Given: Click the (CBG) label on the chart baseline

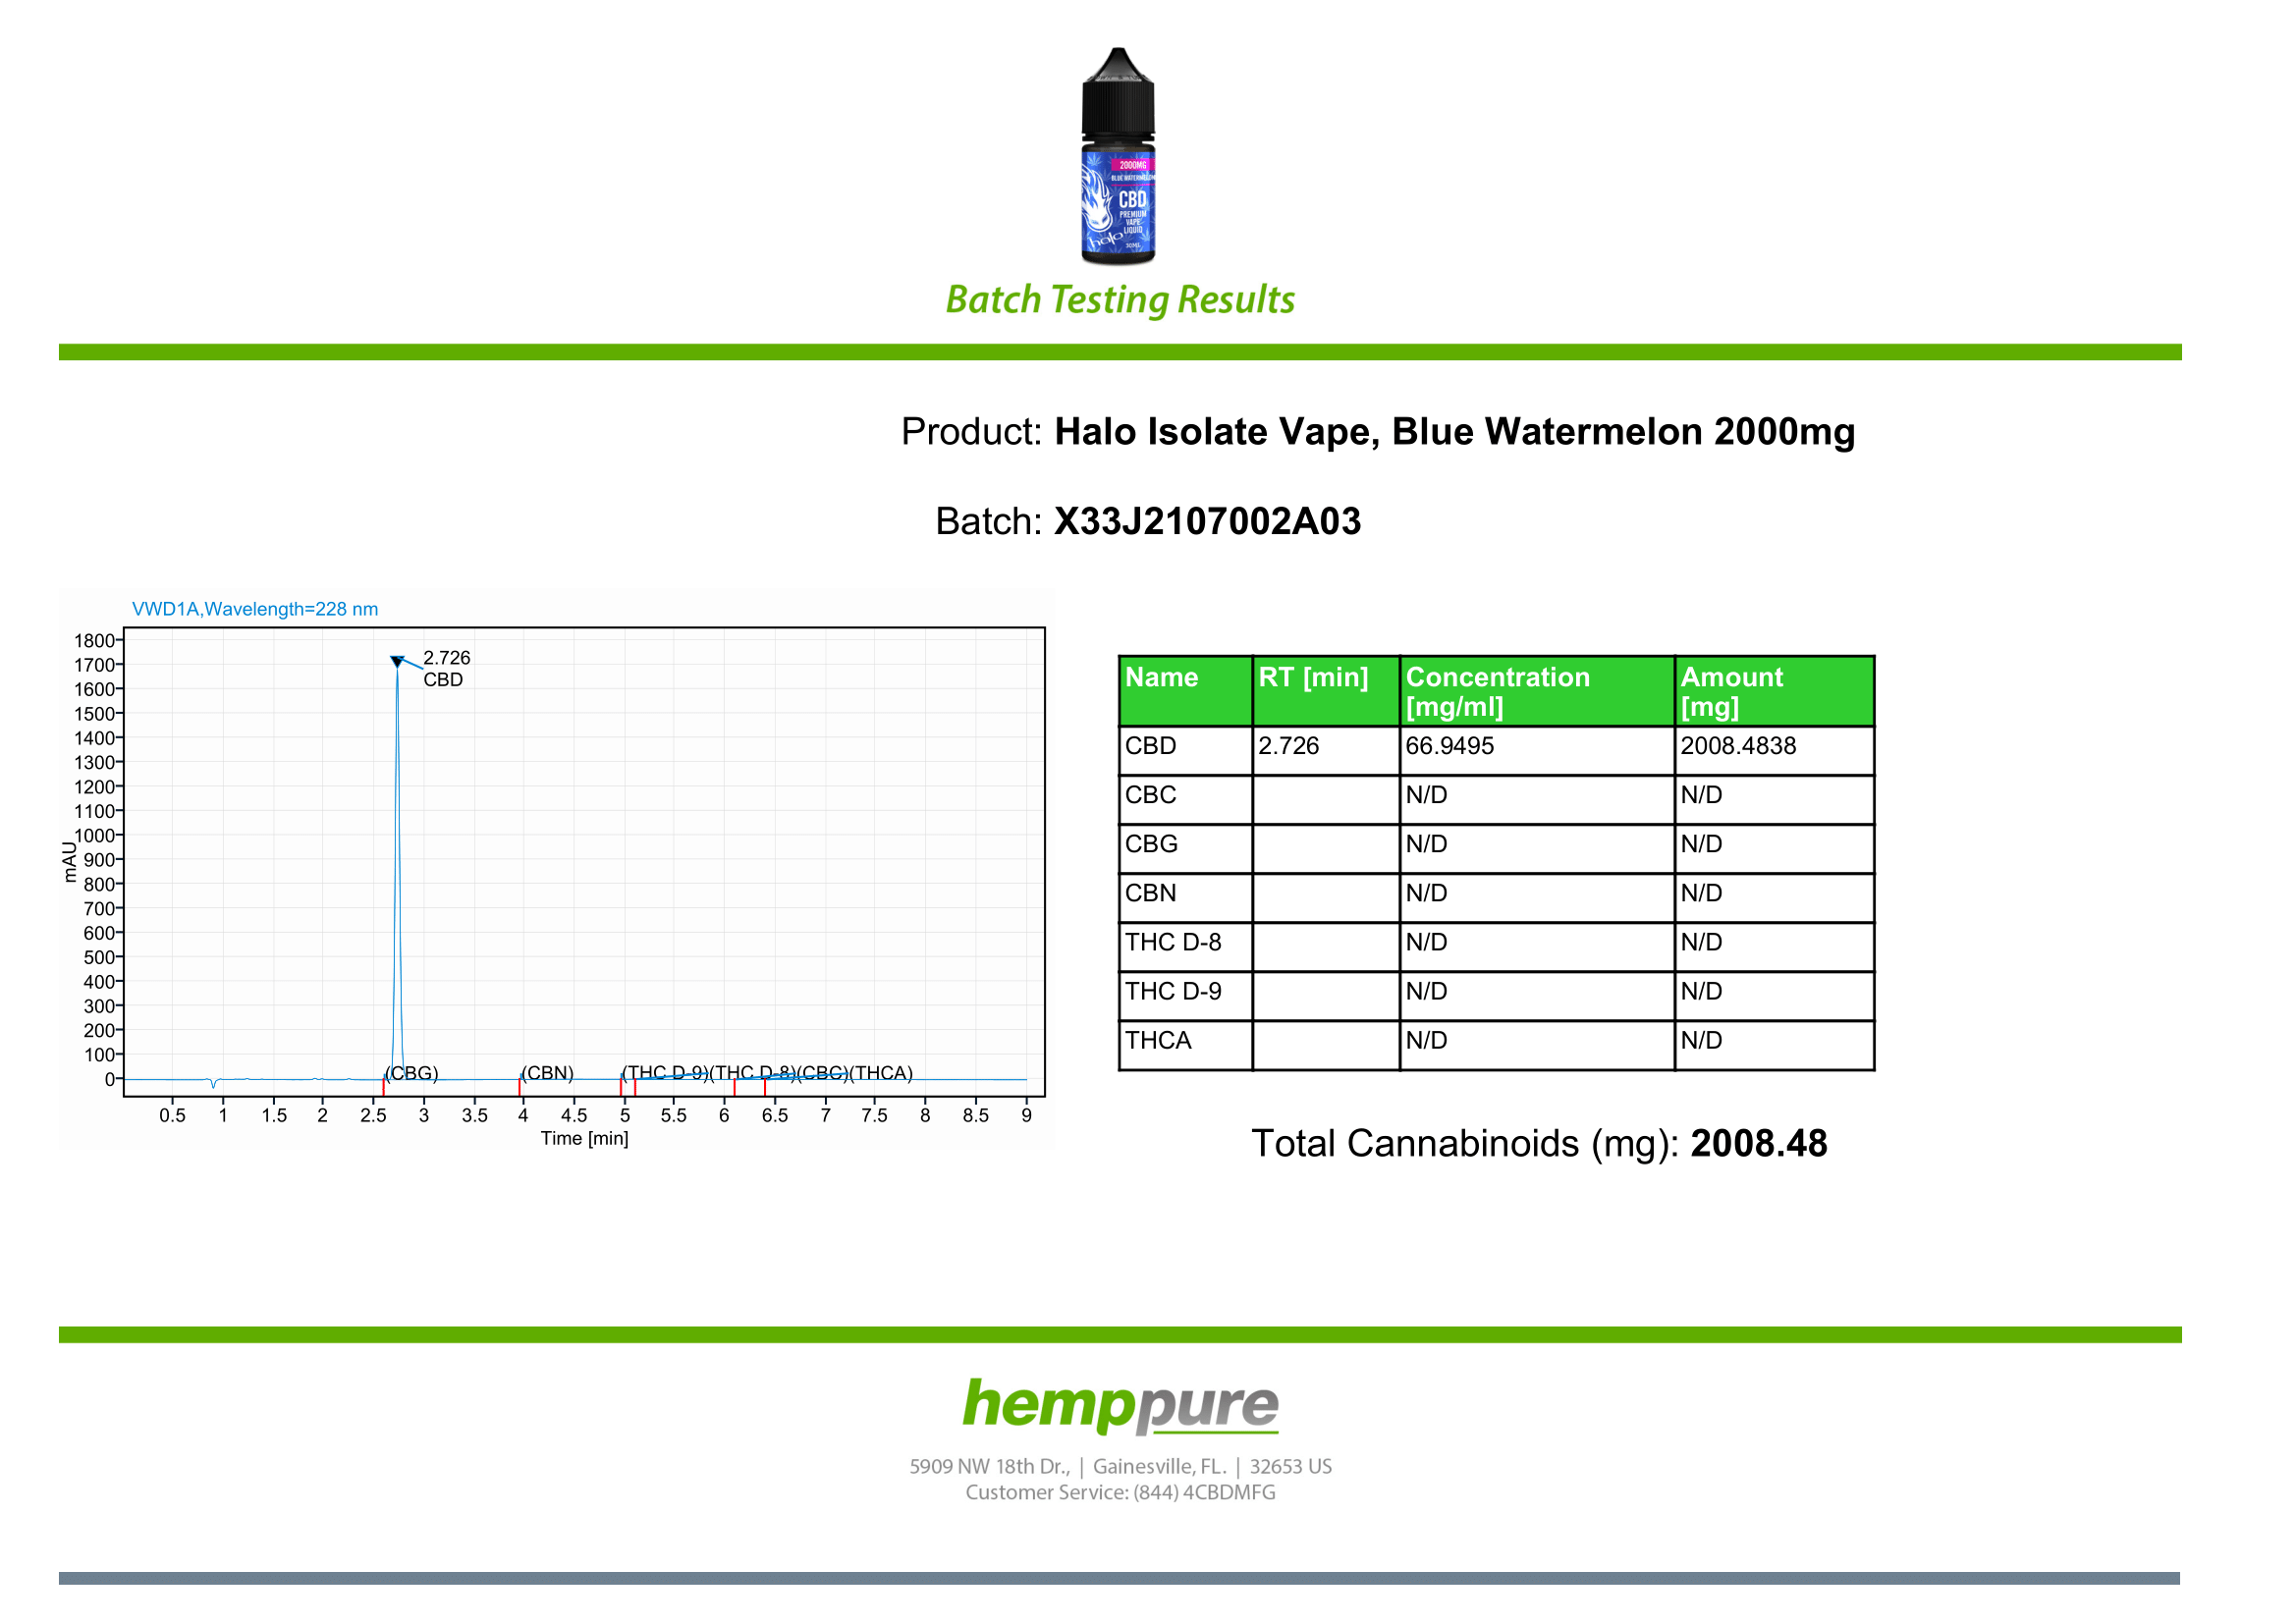Looking at the screenshot, I should [412, 1073].
